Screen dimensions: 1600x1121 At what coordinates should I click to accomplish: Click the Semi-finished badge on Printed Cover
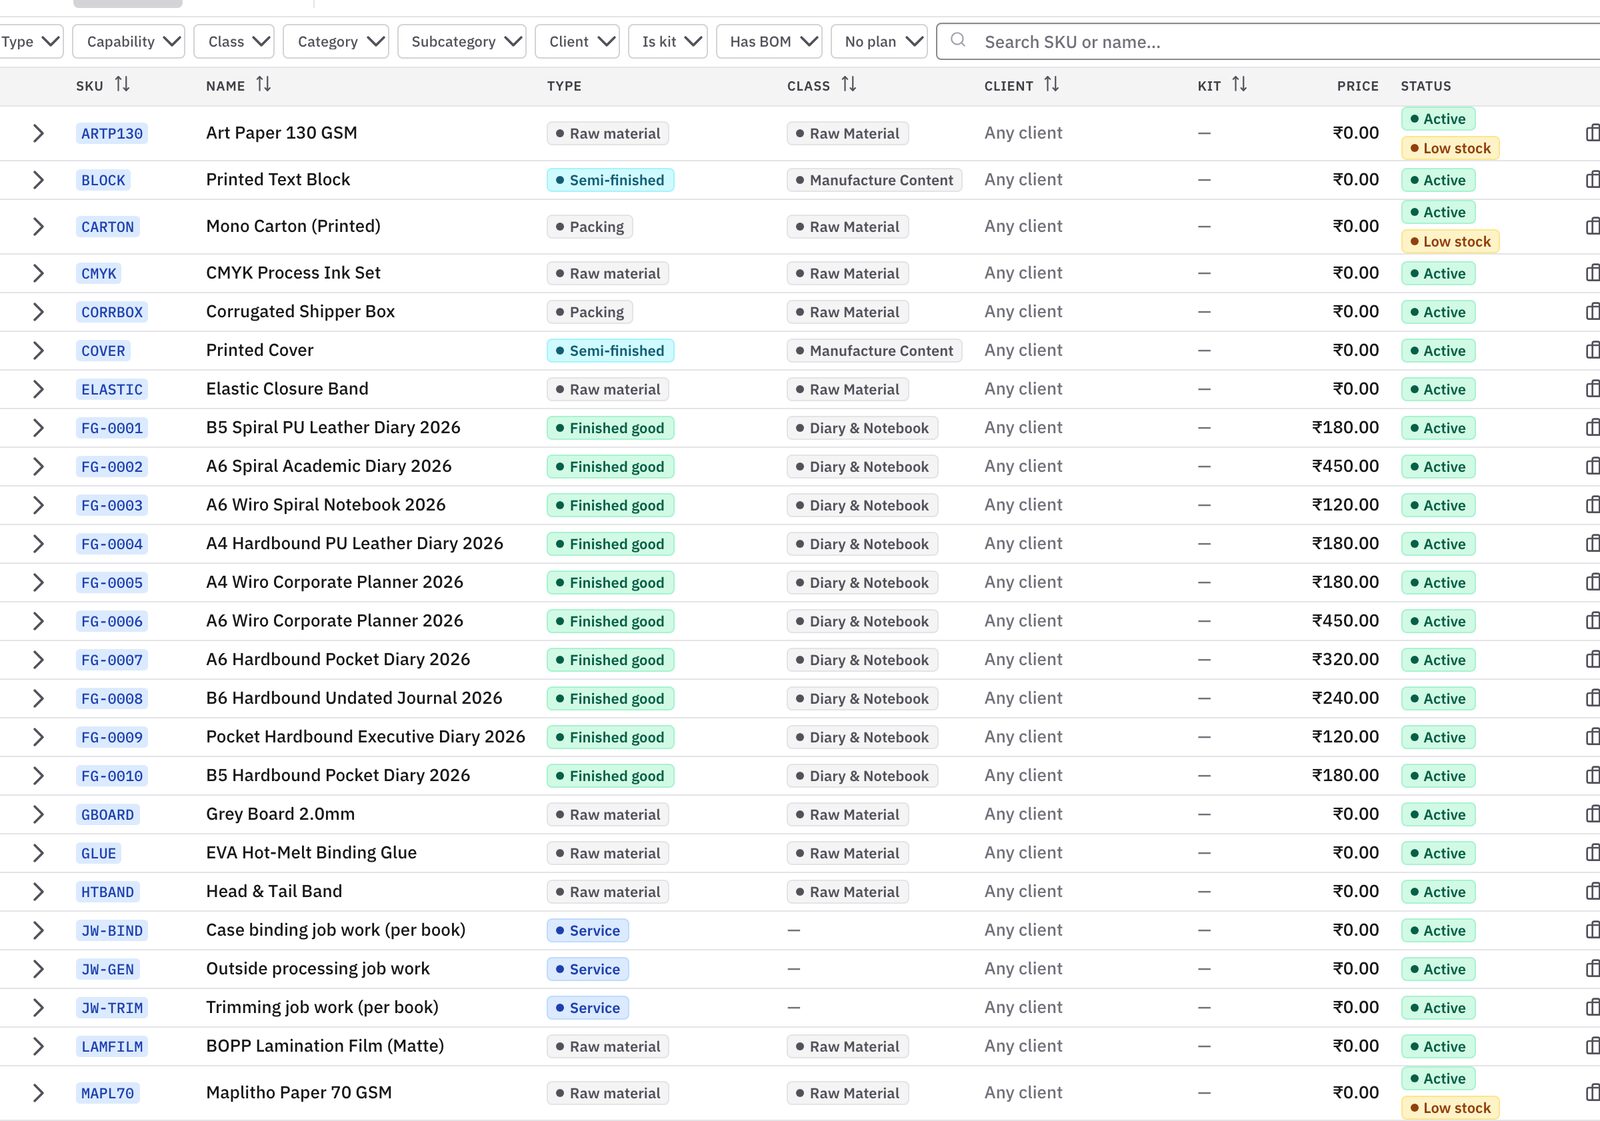point(610,351)
